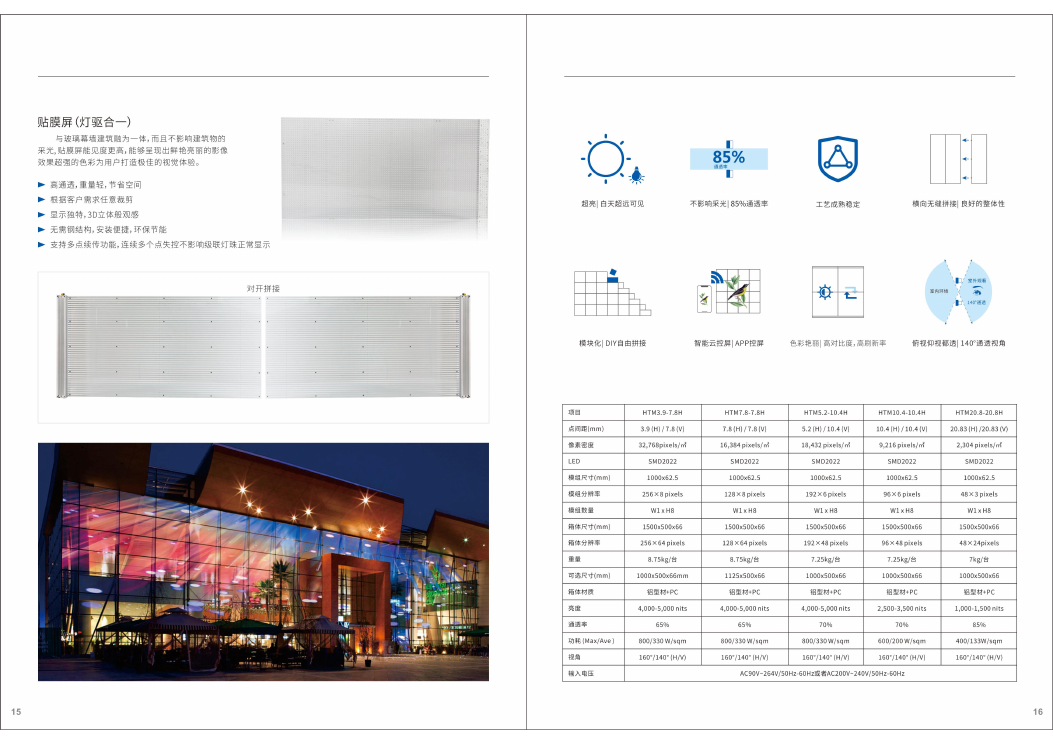
Task: Click the 1000x500x66mm optional size cell
Action: pyautogui.click(x=662, y=576)
